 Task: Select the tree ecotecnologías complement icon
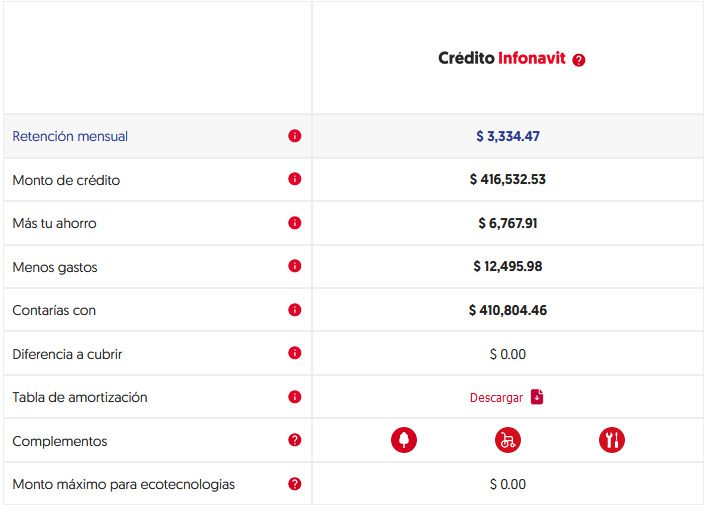point(404,440)
